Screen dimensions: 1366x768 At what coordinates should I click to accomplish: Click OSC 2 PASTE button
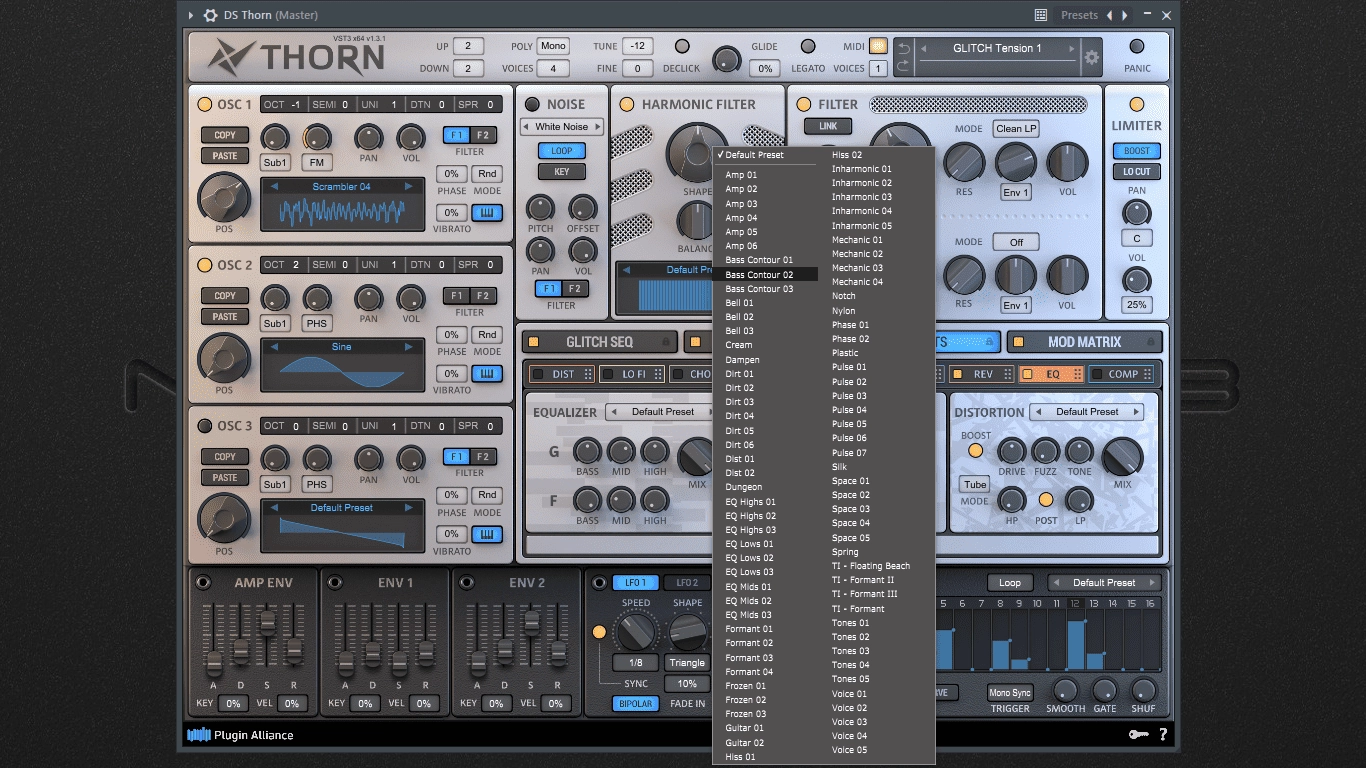click(x=225, y=316)
